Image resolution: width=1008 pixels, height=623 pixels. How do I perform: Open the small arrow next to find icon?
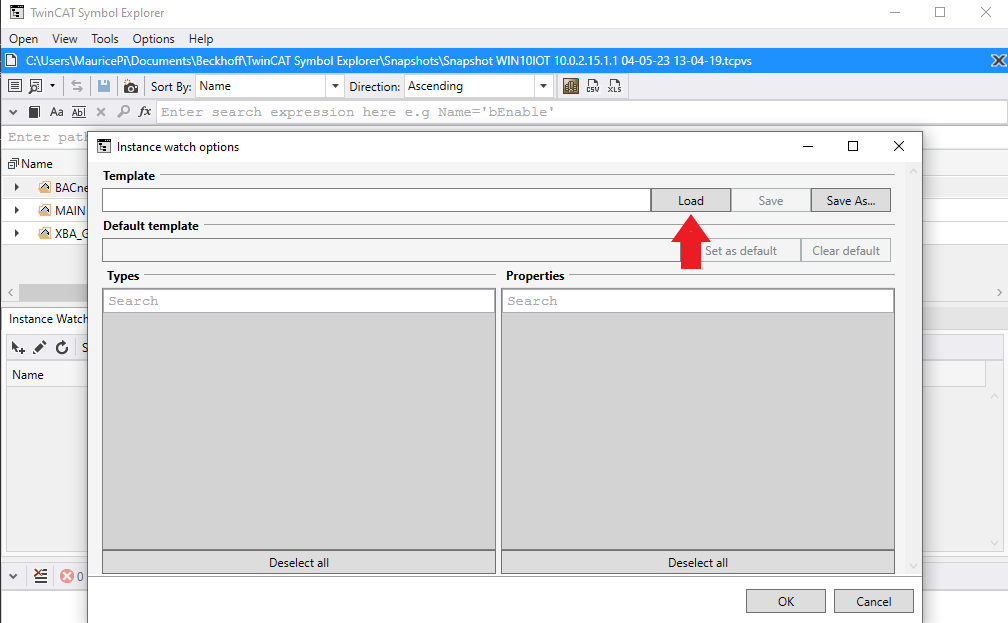[52, 86]
